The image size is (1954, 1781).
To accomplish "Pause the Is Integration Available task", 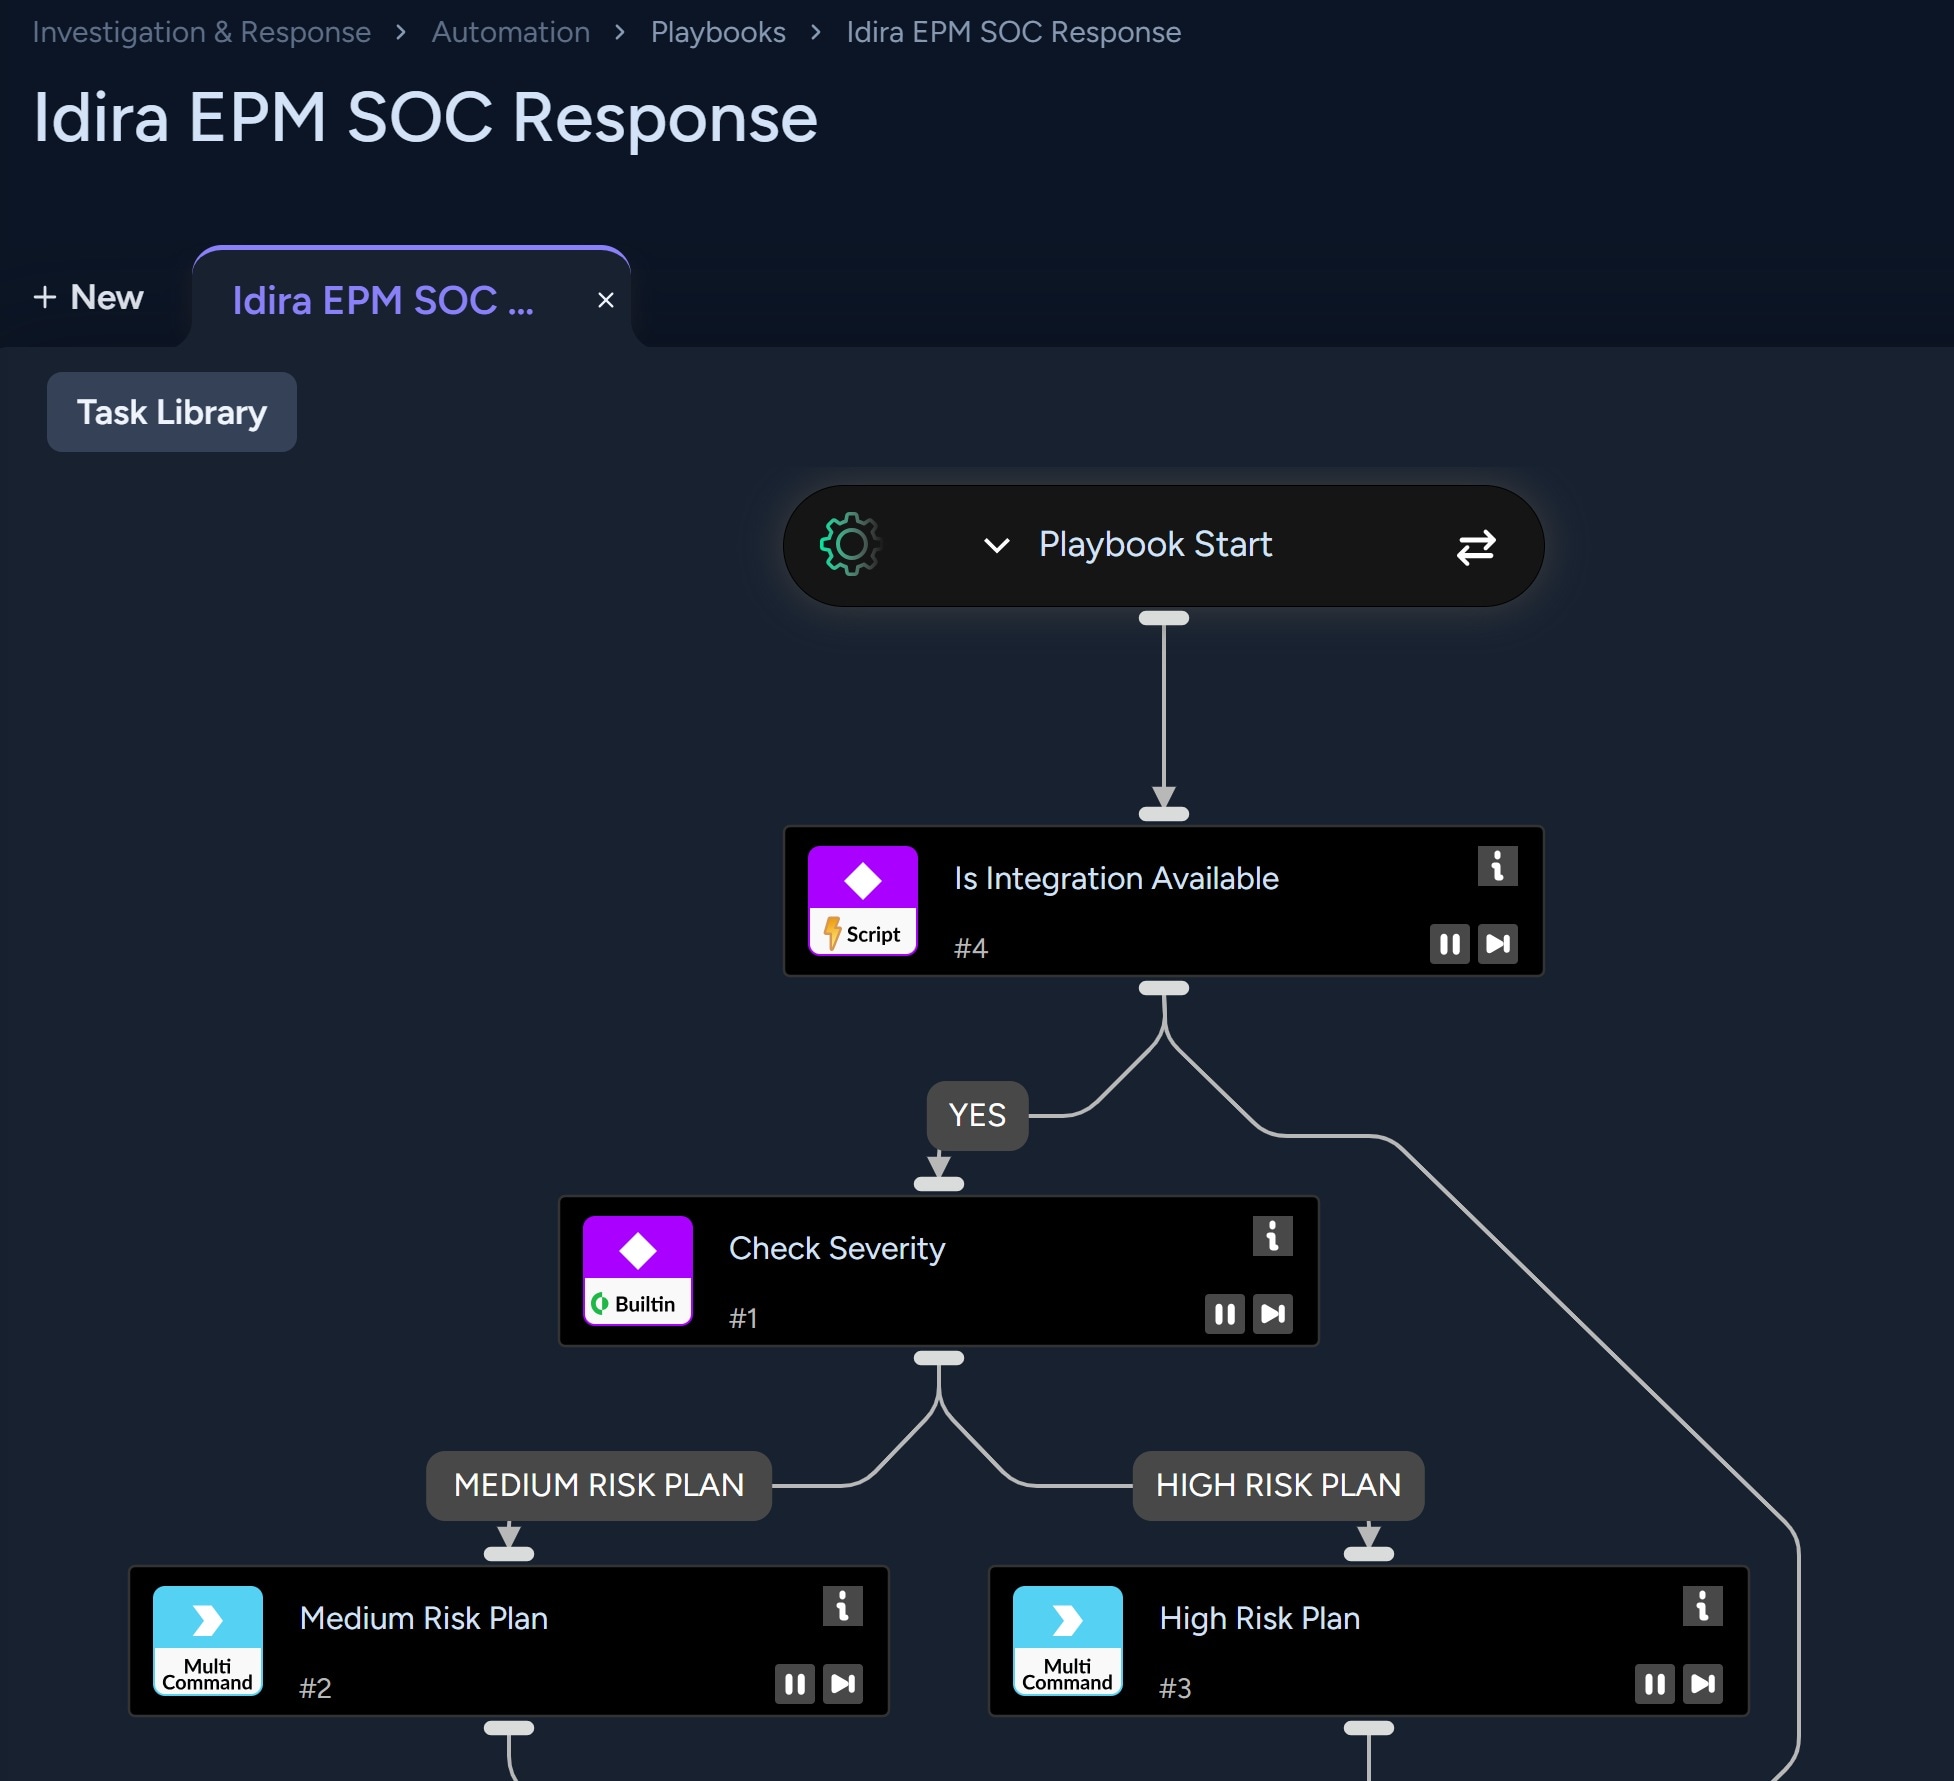I will (1449, 944).
